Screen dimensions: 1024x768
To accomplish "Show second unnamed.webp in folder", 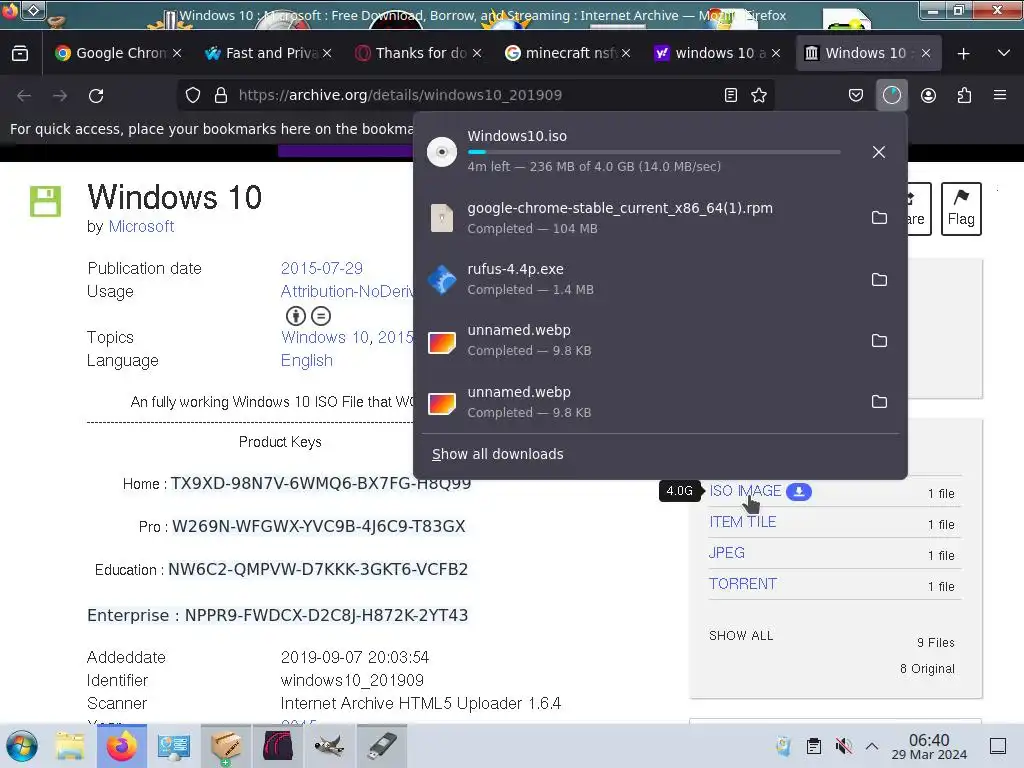I will (x=879, y=402).
